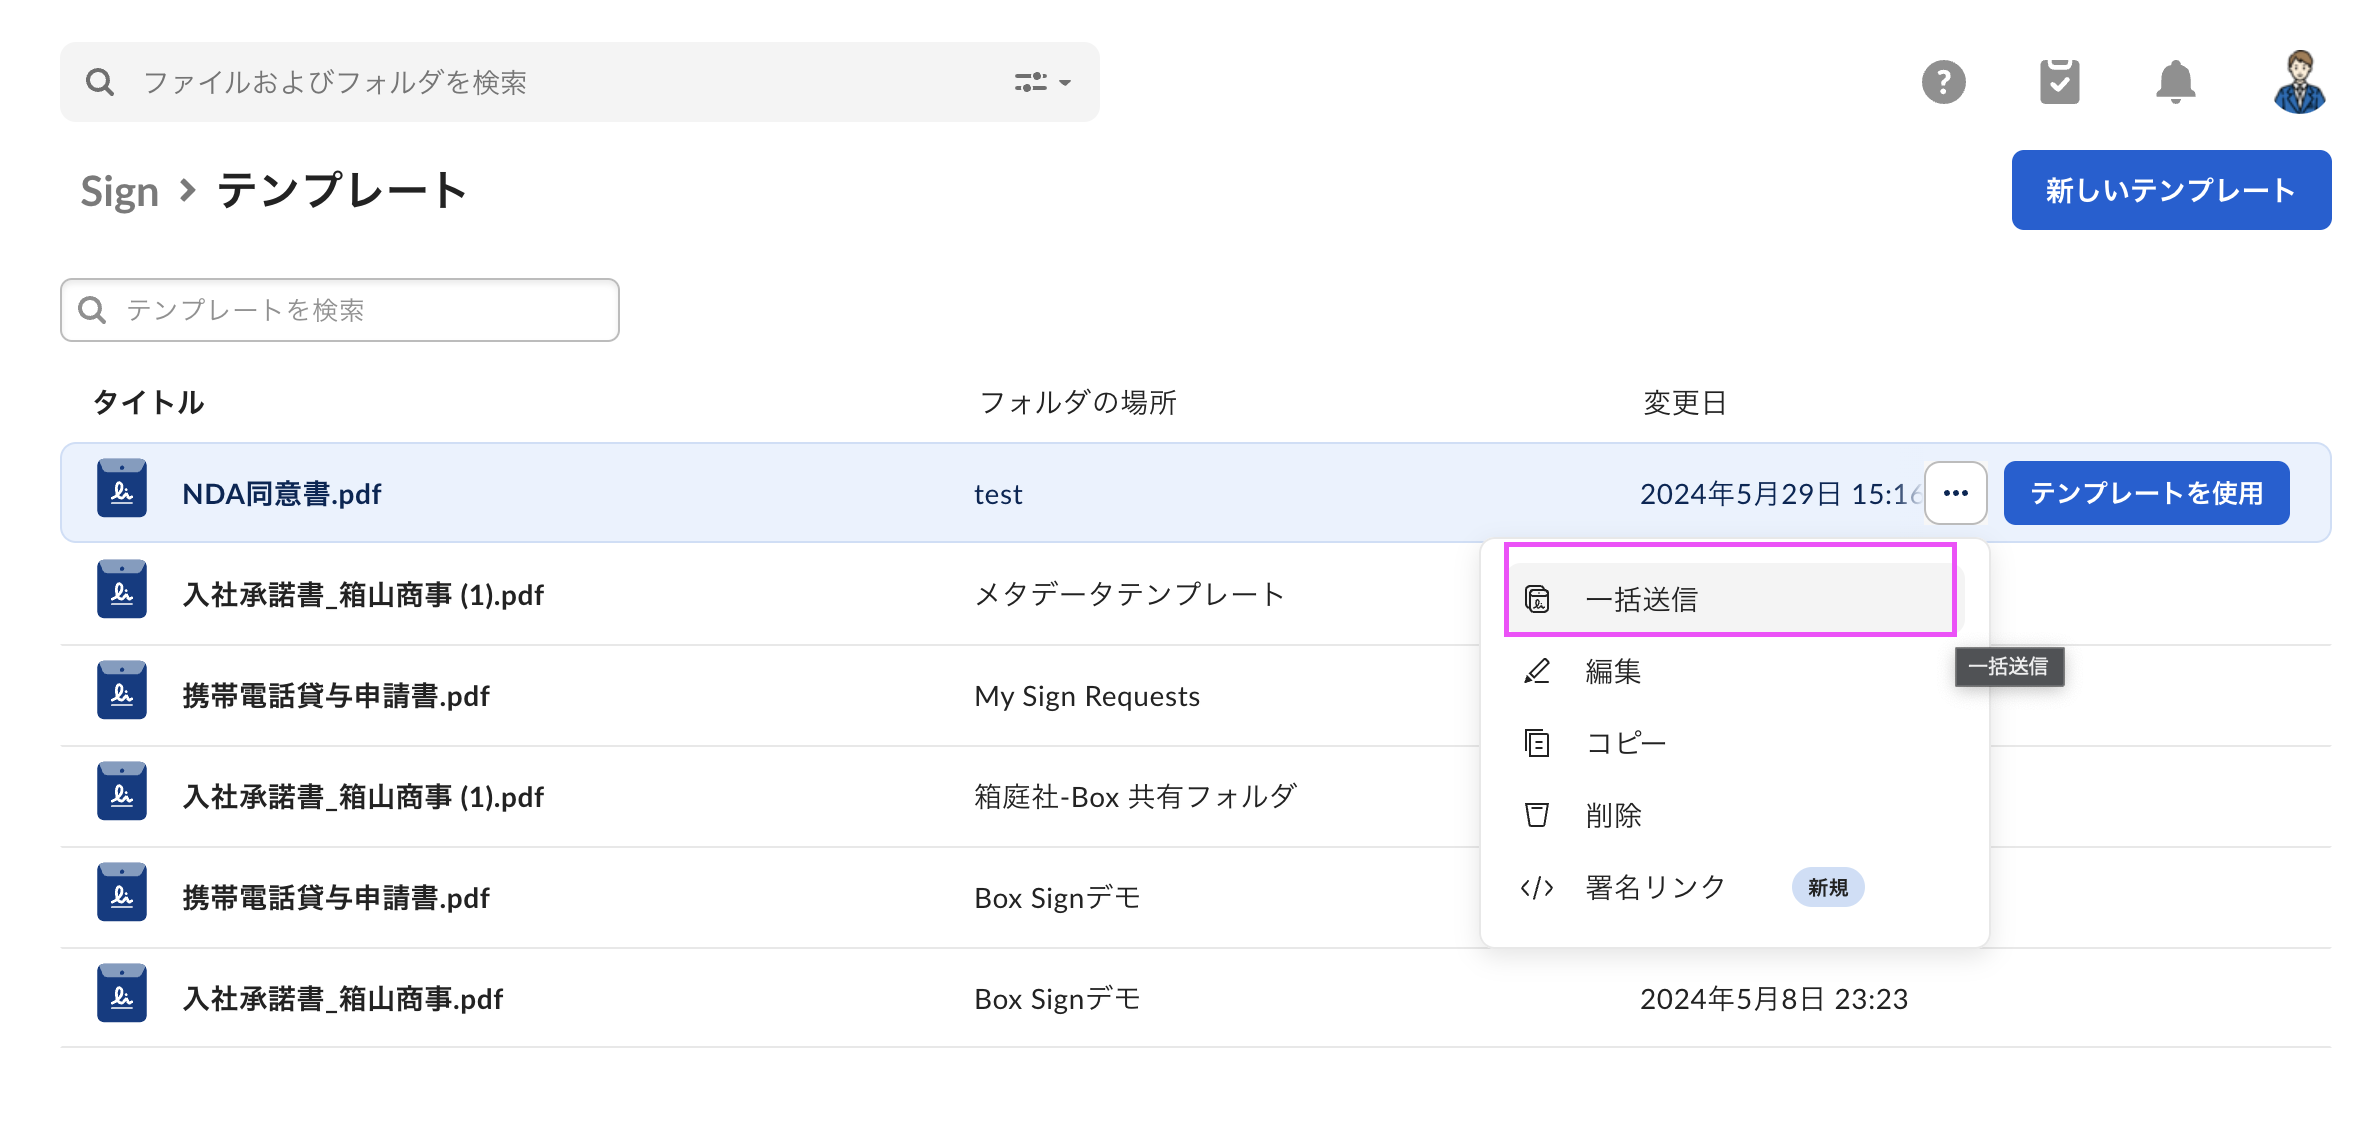Choose 編集 in the context menu
2364x1134 pixels.
(1612, 672)
